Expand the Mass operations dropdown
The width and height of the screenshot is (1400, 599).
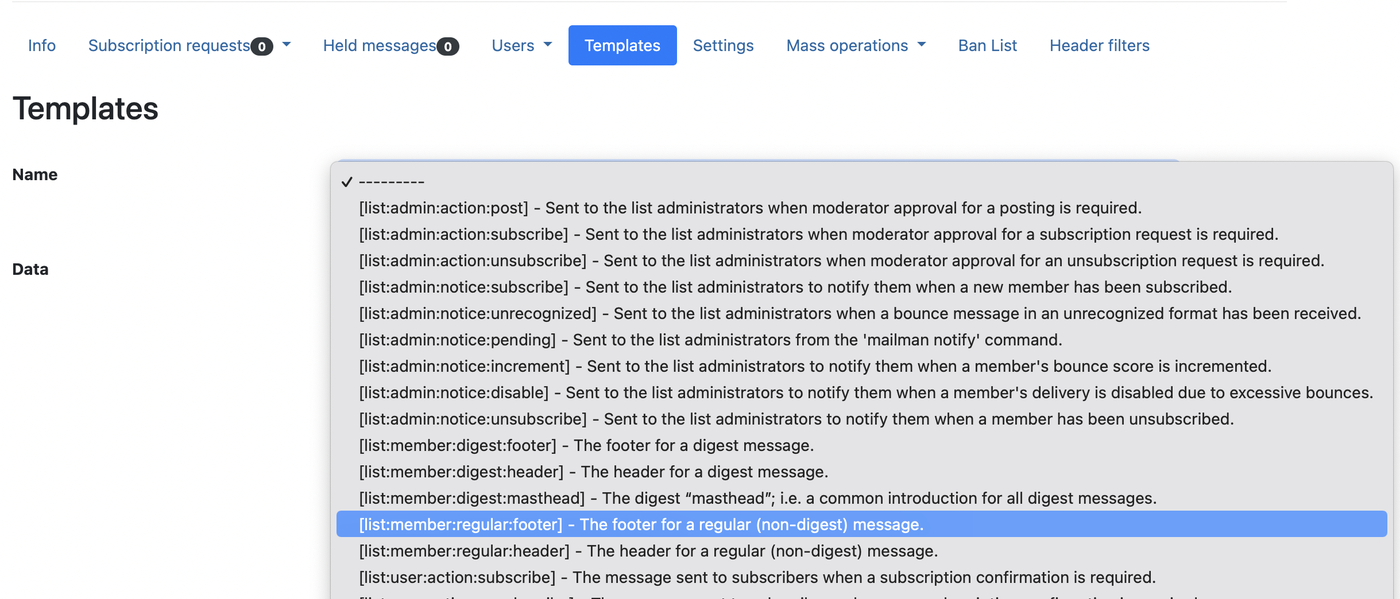coord(856,46)
